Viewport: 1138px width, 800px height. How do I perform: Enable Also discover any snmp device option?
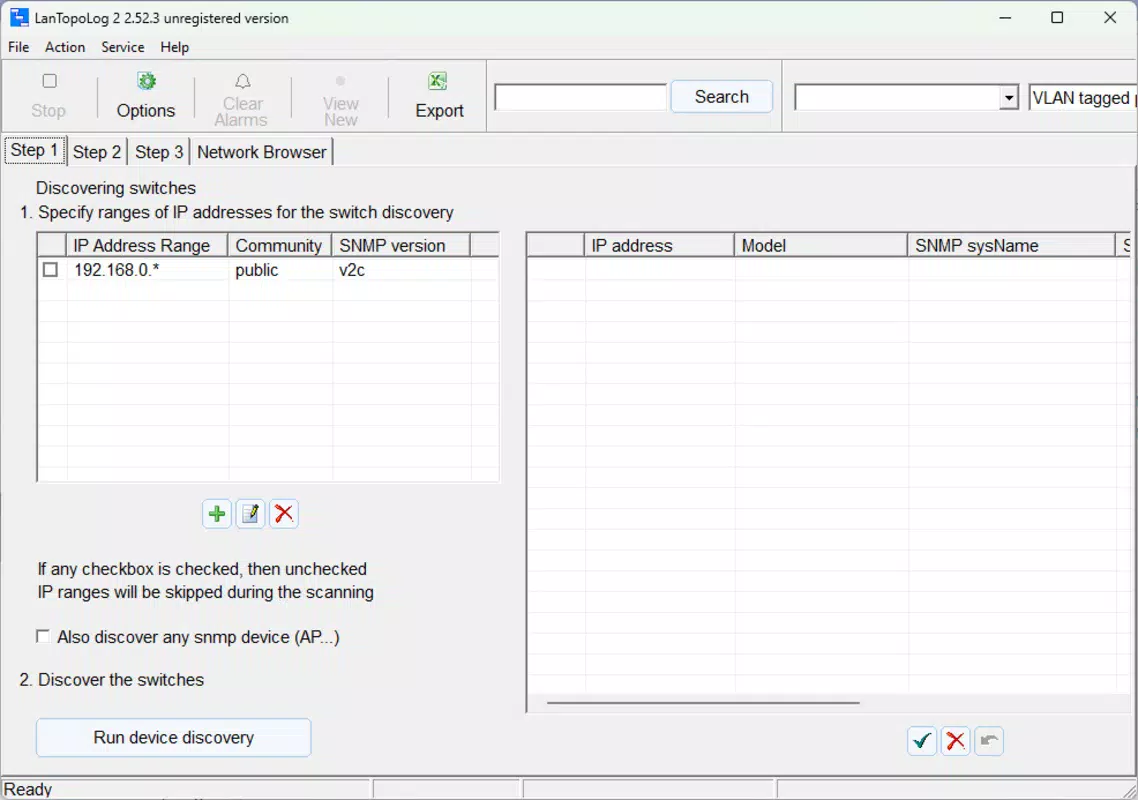43,637
